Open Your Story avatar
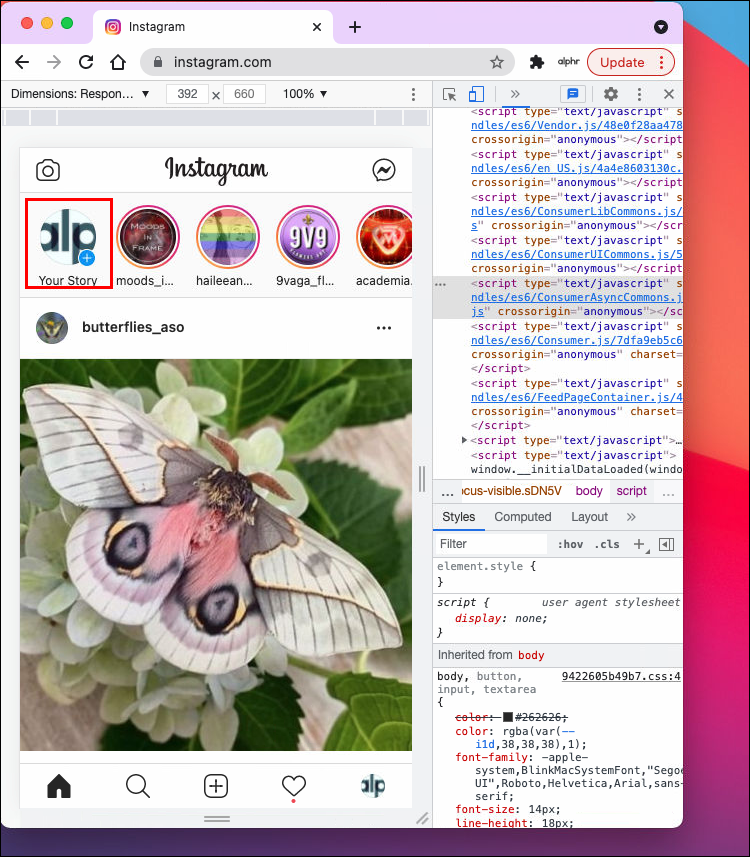 (68, 237)
